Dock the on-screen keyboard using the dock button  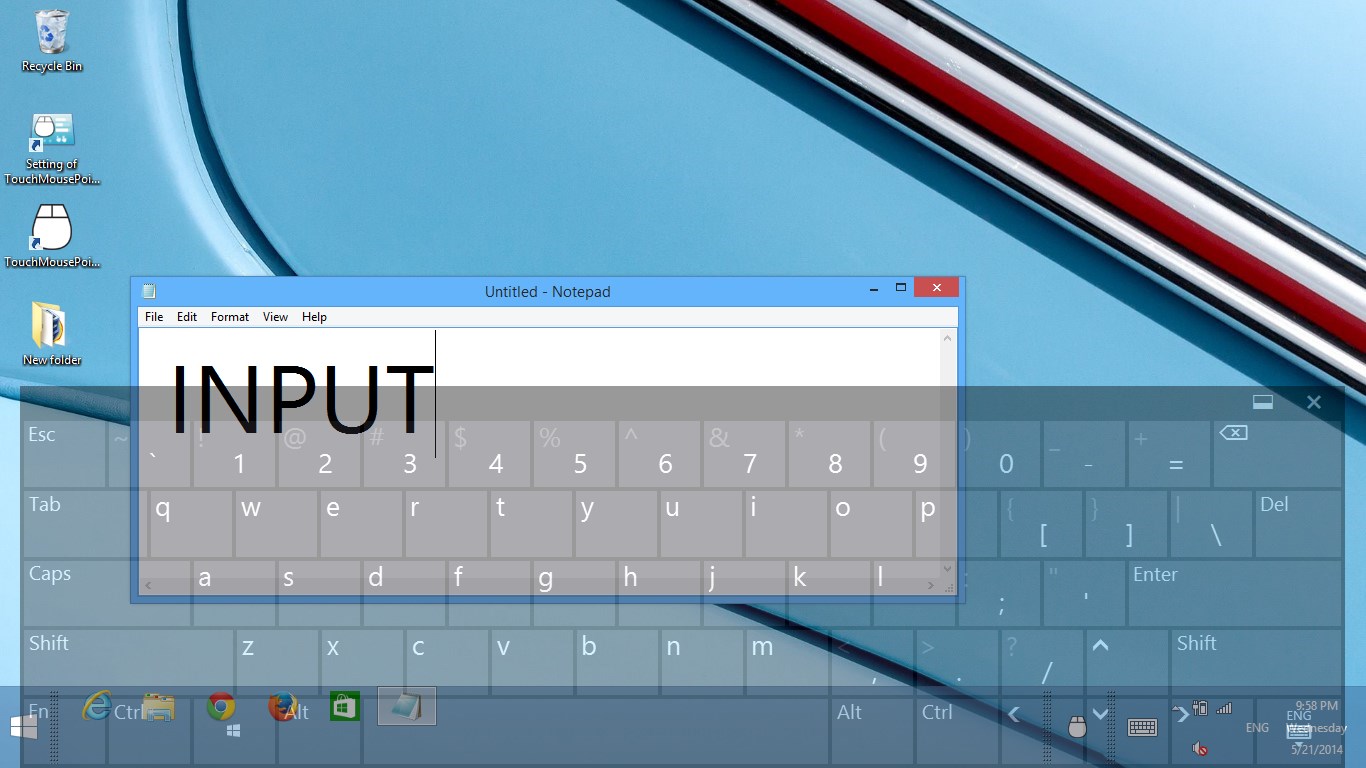(1262, 402)
